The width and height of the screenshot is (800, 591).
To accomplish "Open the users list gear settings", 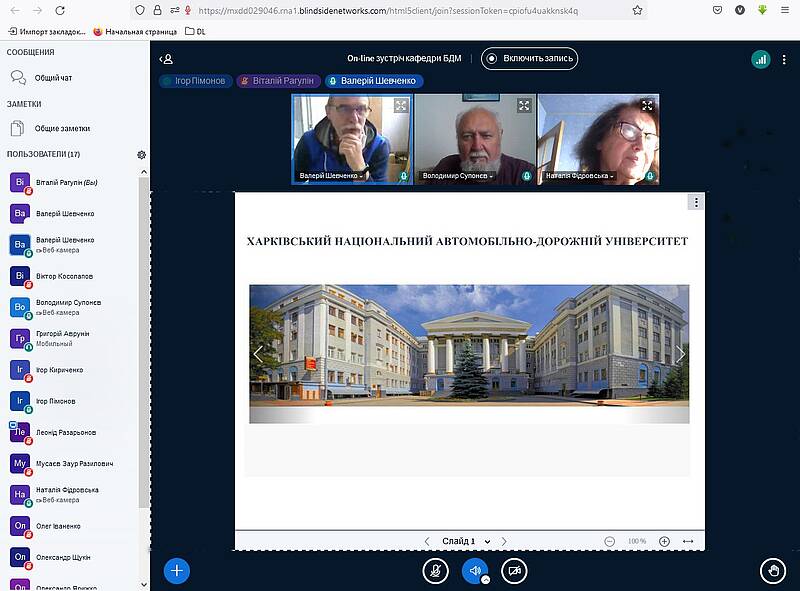I will pyautogui.click(x=141, y=155).
